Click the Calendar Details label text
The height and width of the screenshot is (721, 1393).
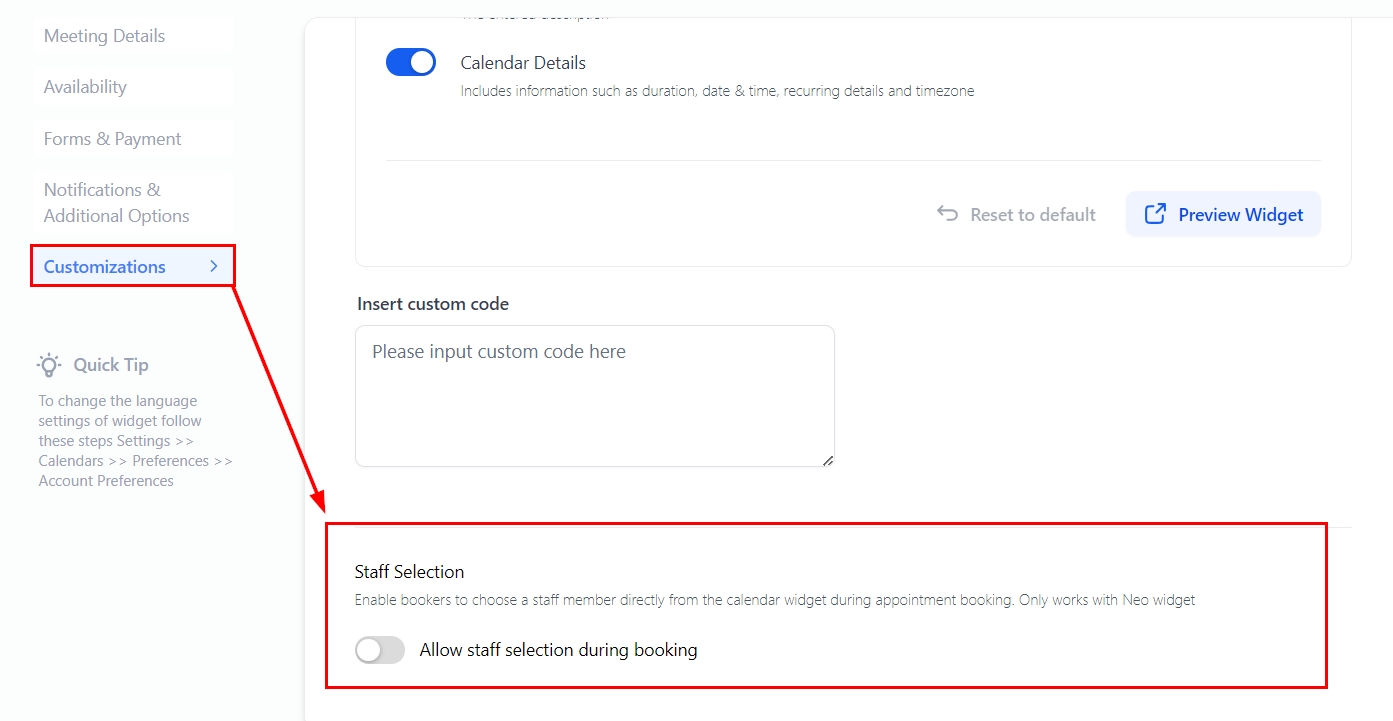click(x=523, y=63)
